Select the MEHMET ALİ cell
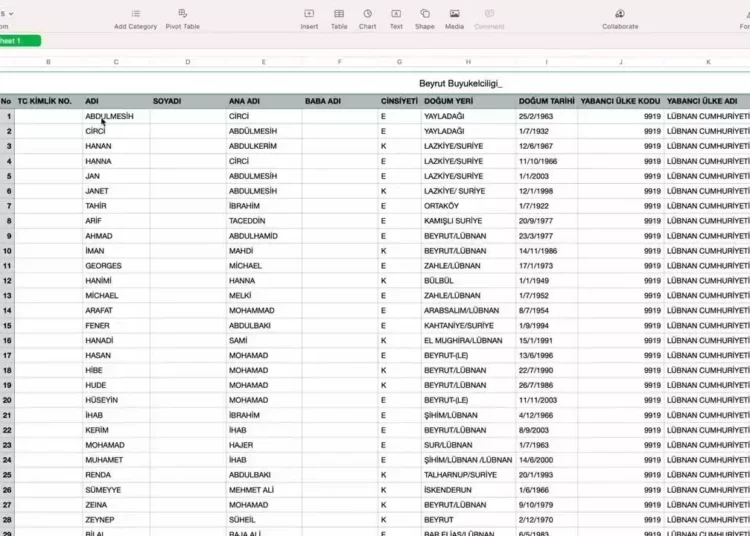Viewport: 750px width, 536px height. (x=264, y=490)
